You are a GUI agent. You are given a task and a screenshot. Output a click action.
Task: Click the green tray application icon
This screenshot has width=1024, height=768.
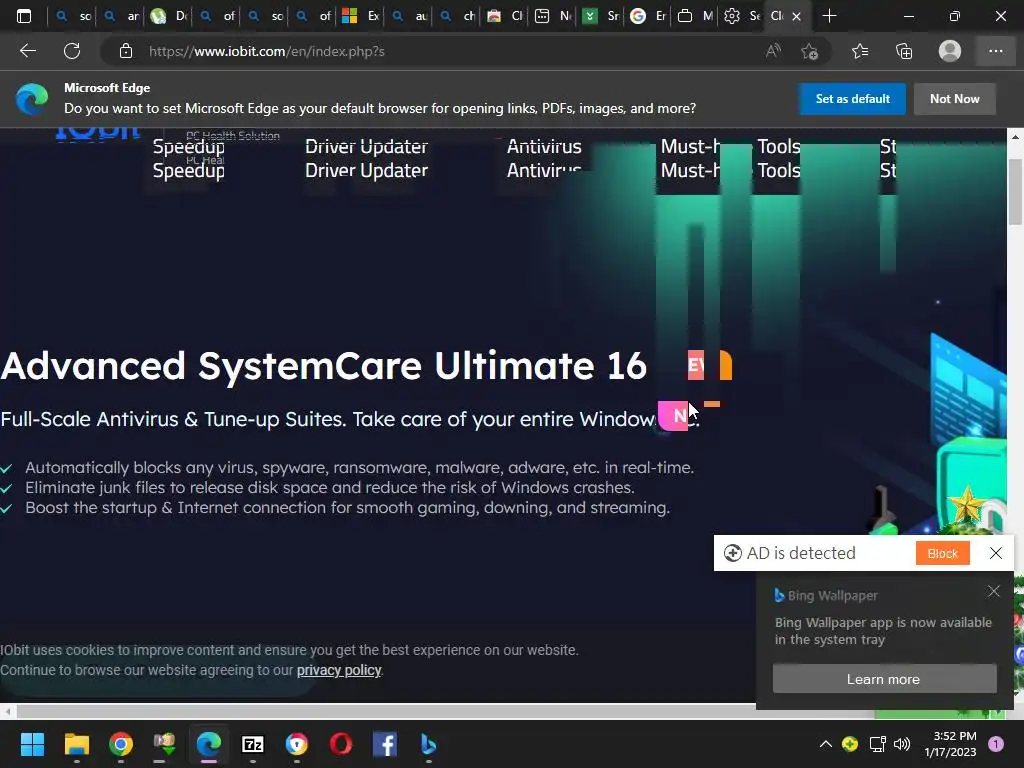click(850, 744)
